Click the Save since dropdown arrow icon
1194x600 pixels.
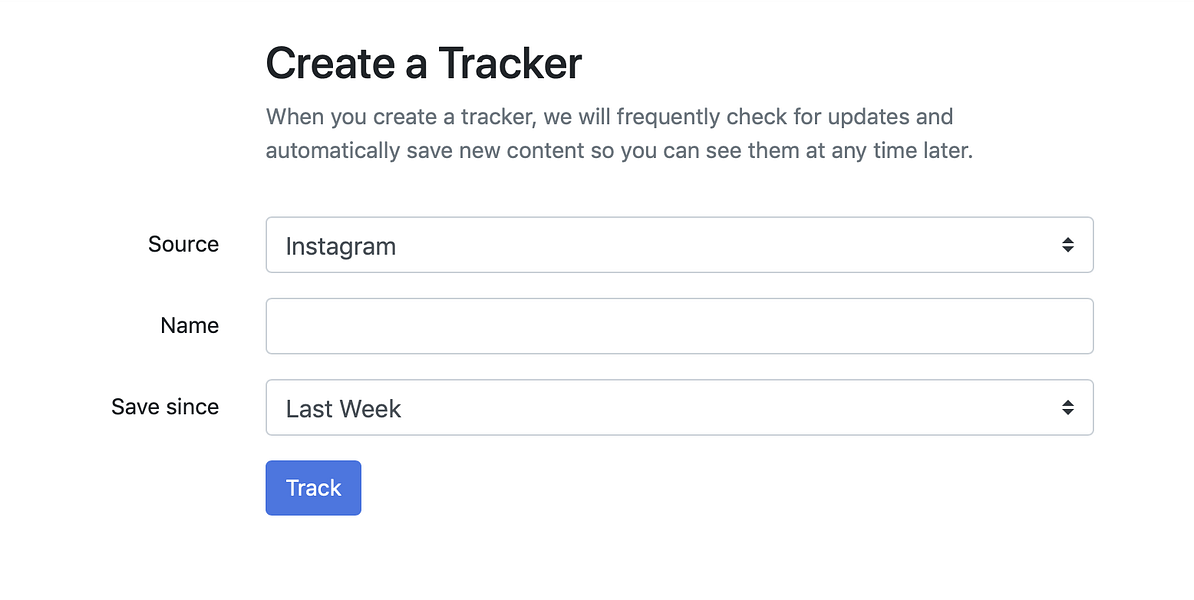click(1068, 407)
